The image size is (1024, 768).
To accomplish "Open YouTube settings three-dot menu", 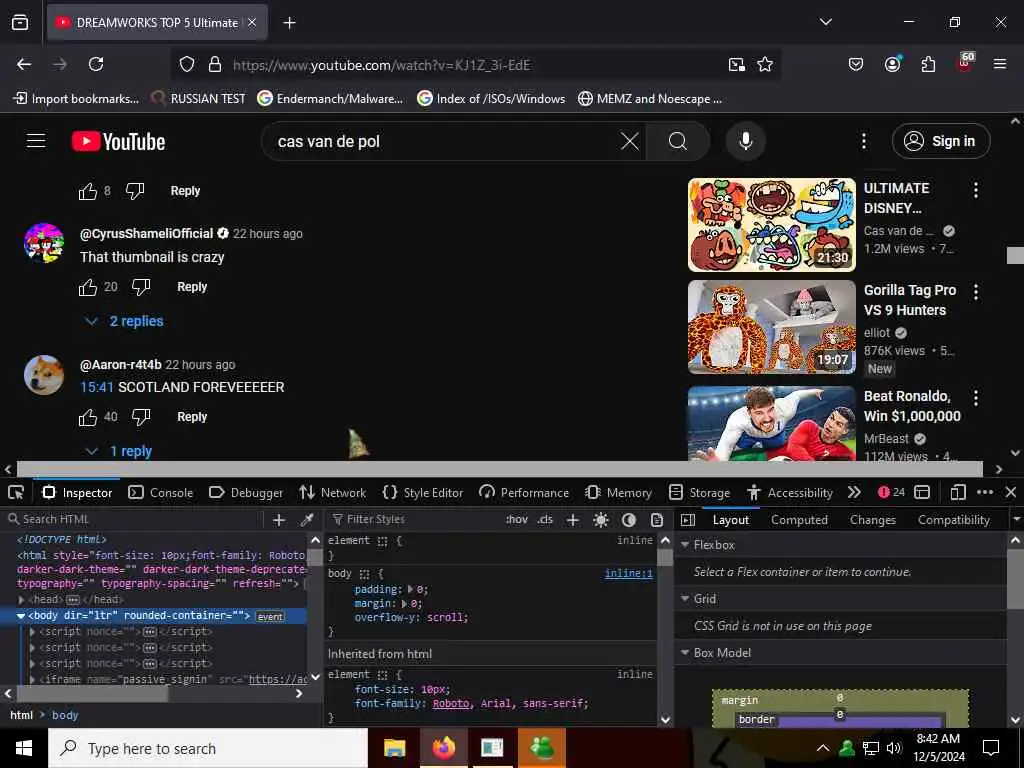I will pos(863,141).
